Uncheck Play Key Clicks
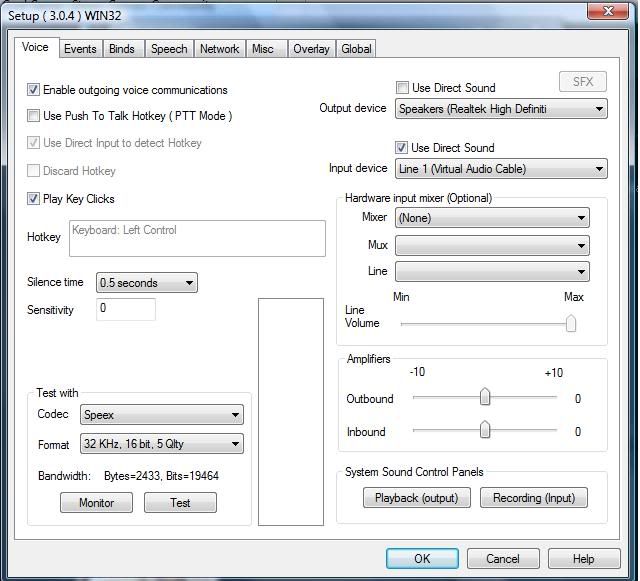 point(34,199)
